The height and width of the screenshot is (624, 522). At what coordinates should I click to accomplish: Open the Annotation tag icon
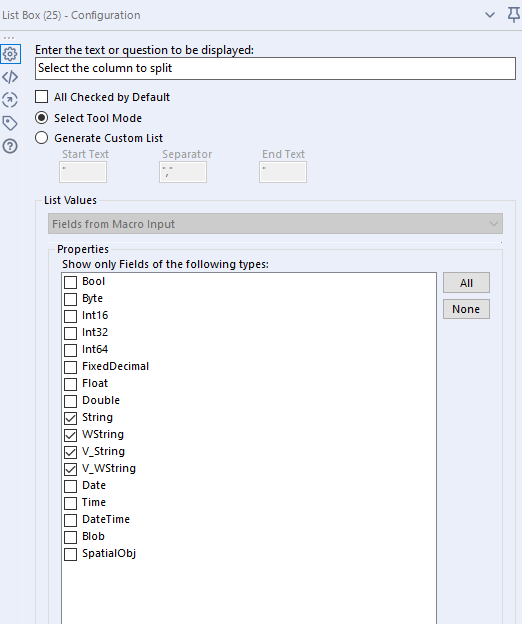point(10,123)
